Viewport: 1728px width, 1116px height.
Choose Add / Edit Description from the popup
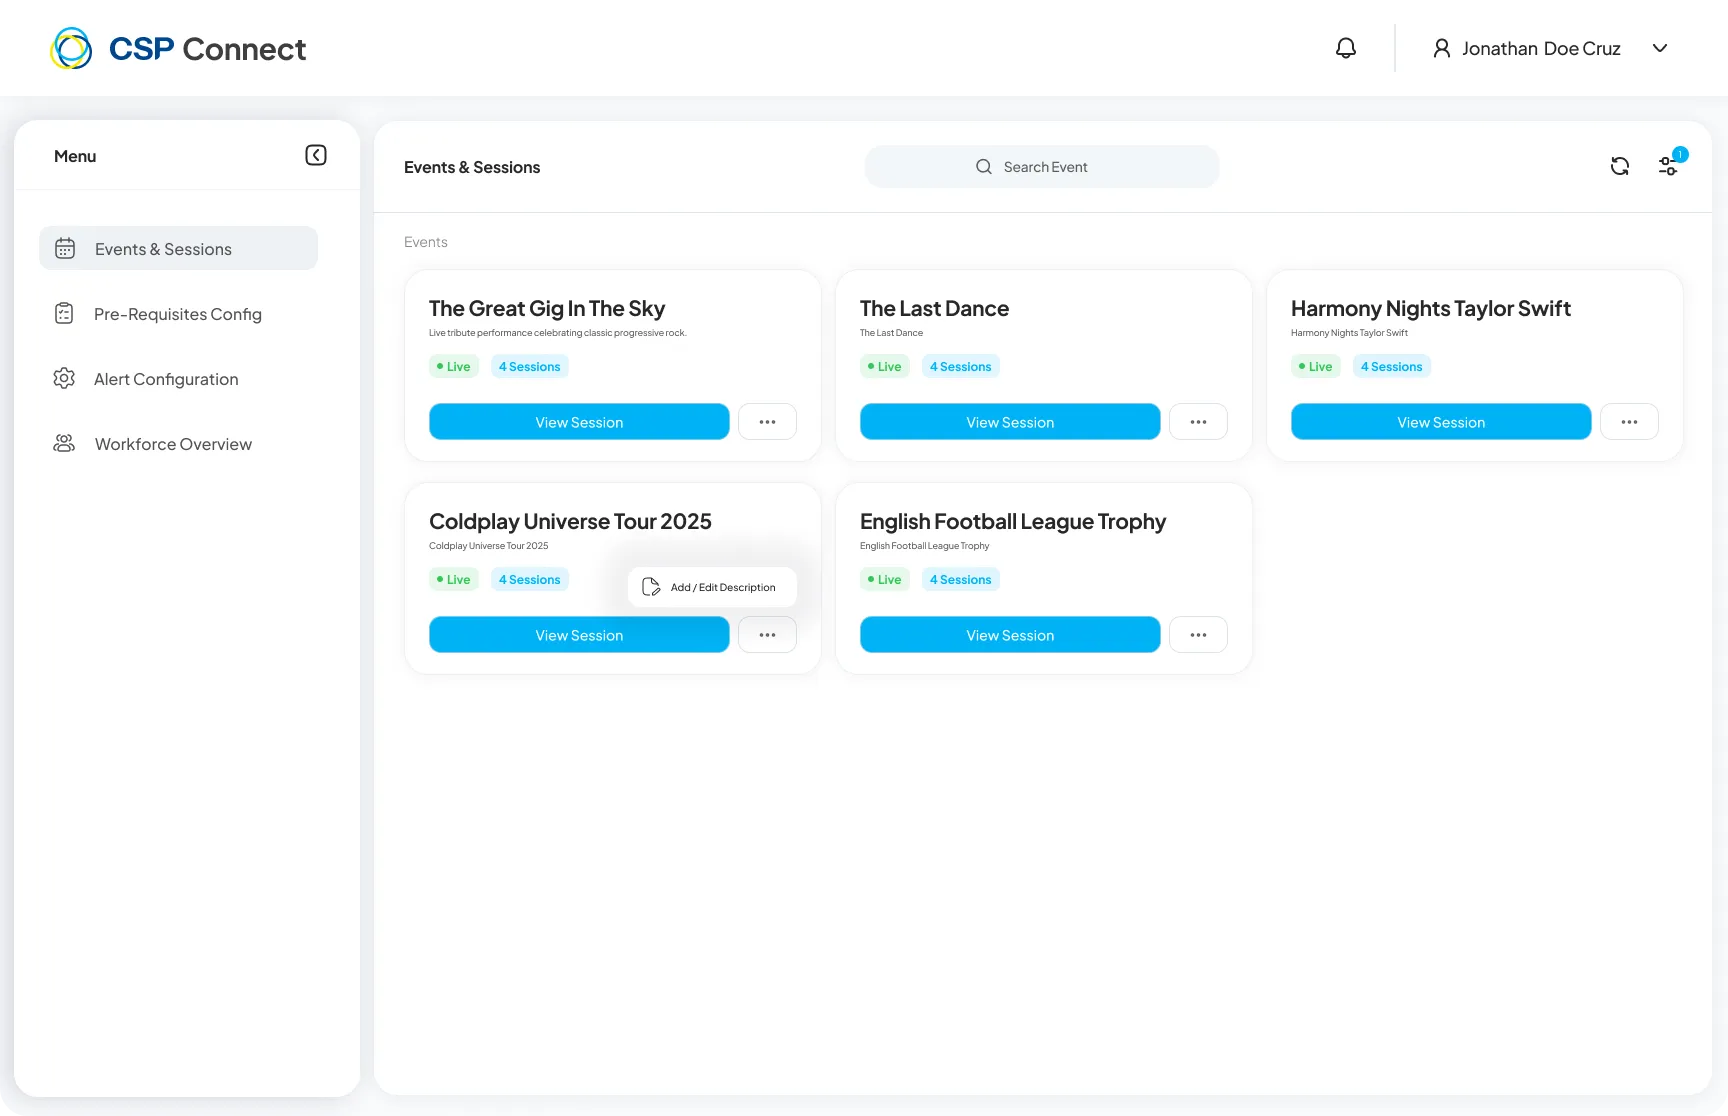[712, 587]
